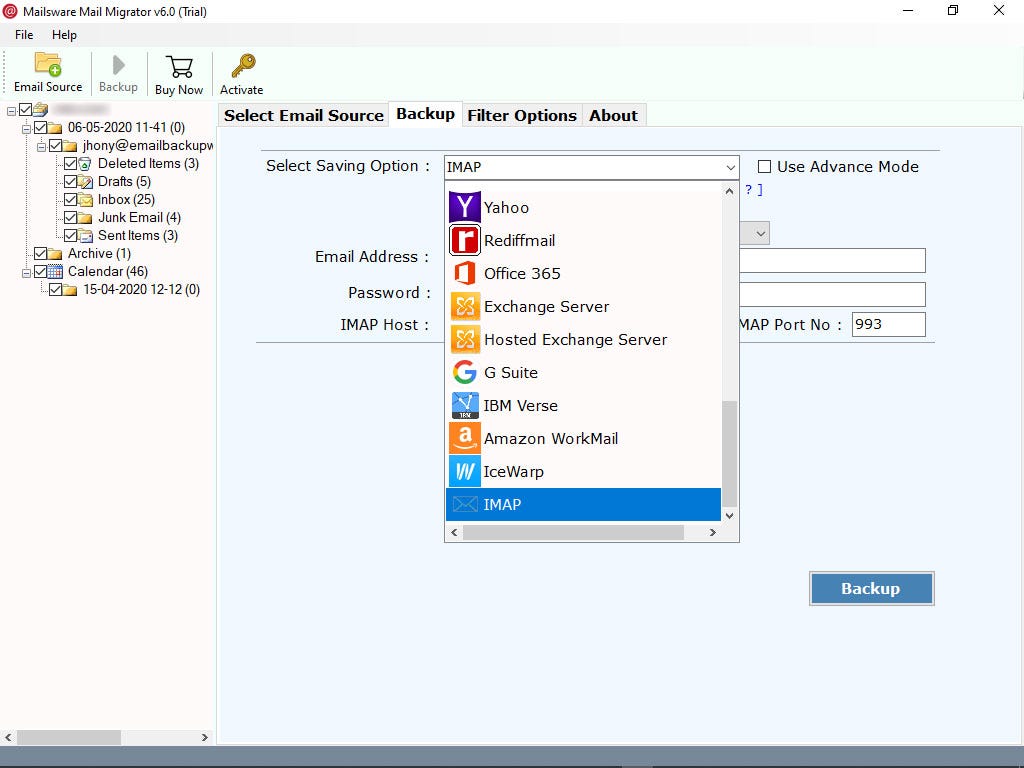1024x768 pixels.
Task: Click the dropdown vertical scrollbar thumb
Action: (729, 454)
